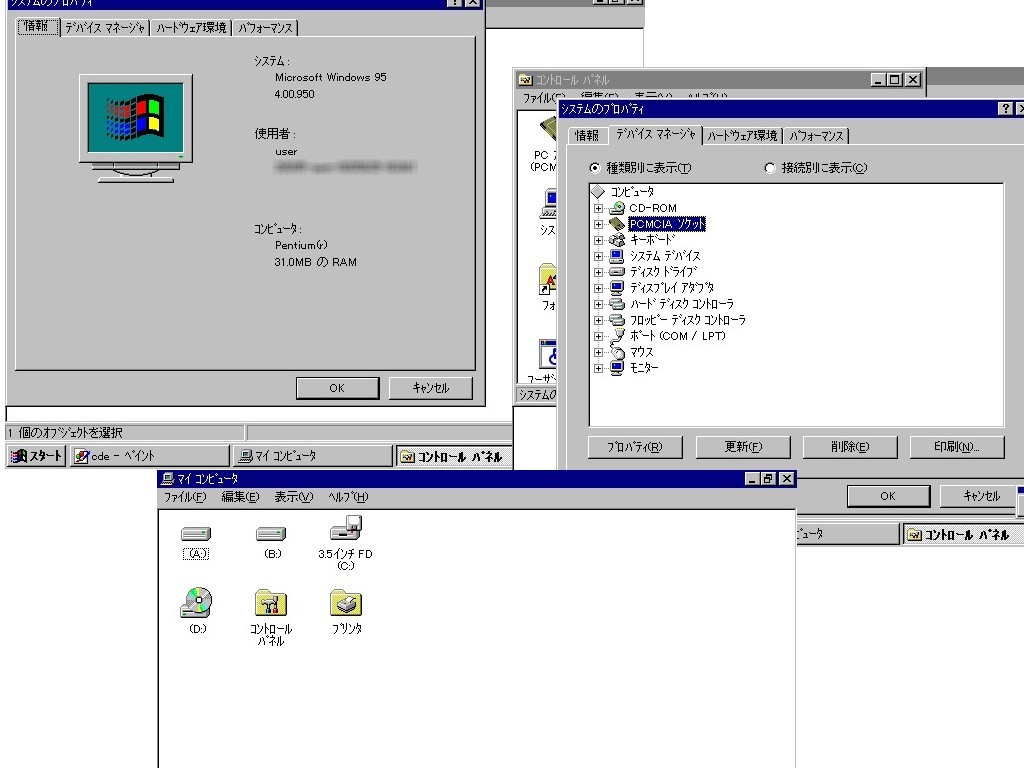Open 編集(E) menu in マイ コンピュータ

click(x=240, y=497)
